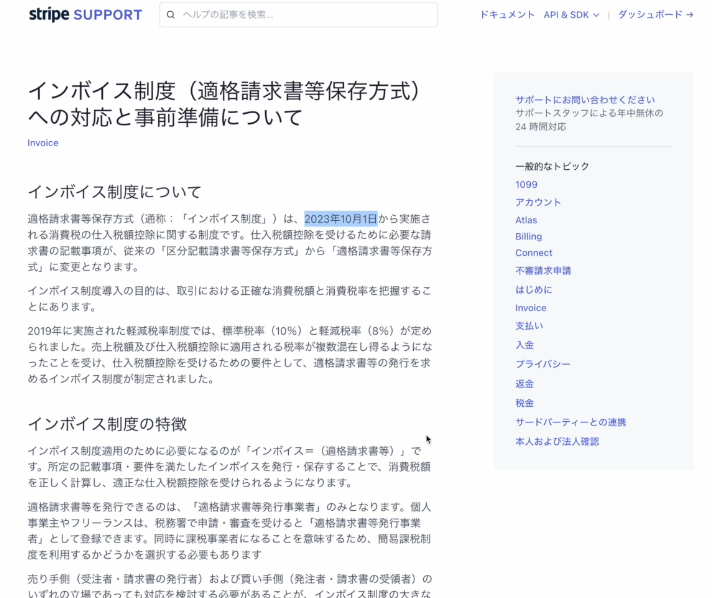Open the Billing topic
This screenshot has height=598, width=712.
point(528,237)
